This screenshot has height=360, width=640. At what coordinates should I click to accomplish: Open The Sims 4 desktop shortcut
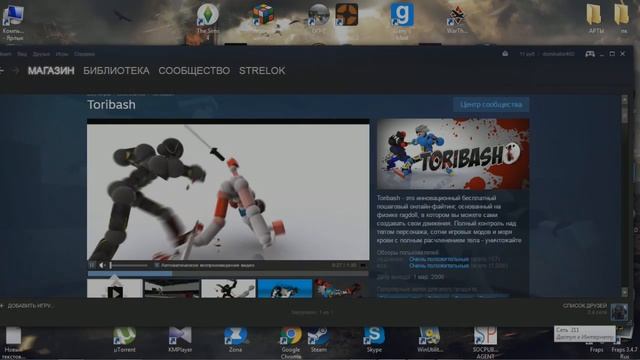pos(207,18)
